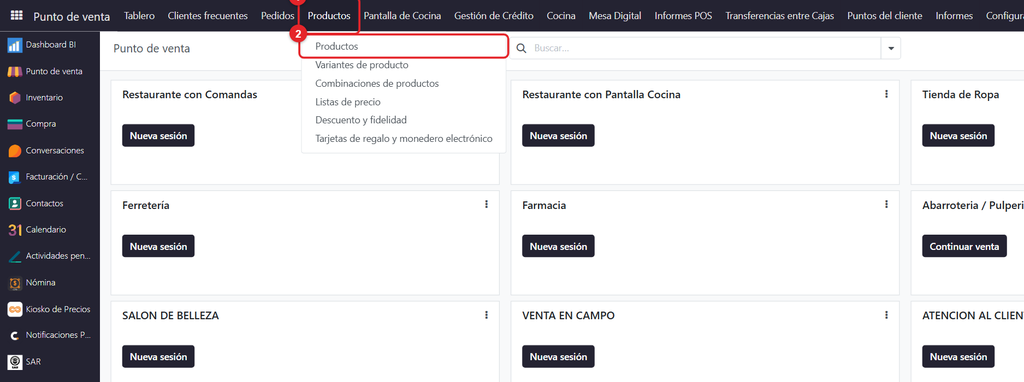The width and height of the screenshot is (1024, 382).
Task: Start Nueva sesión for Restaurante con Pantalla Cocina
Action: [558, 136]
